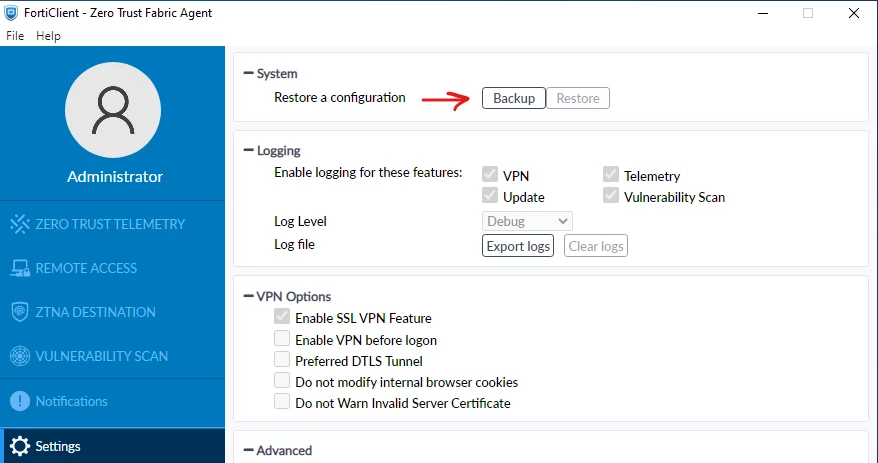
Task: Click the Notifications label in sidebar
Action: 72,401
